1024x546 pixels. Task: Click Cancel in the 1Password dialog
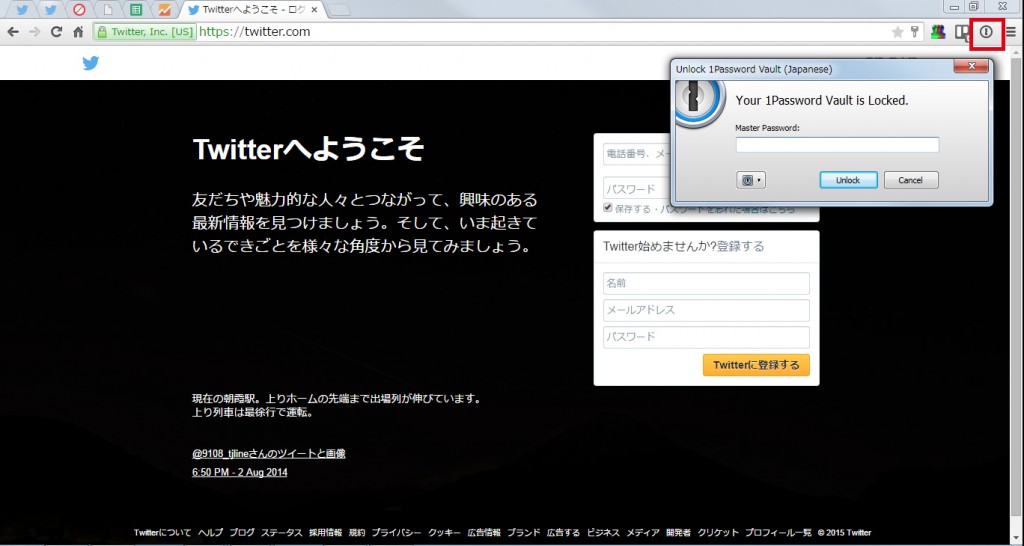[910, 180]
